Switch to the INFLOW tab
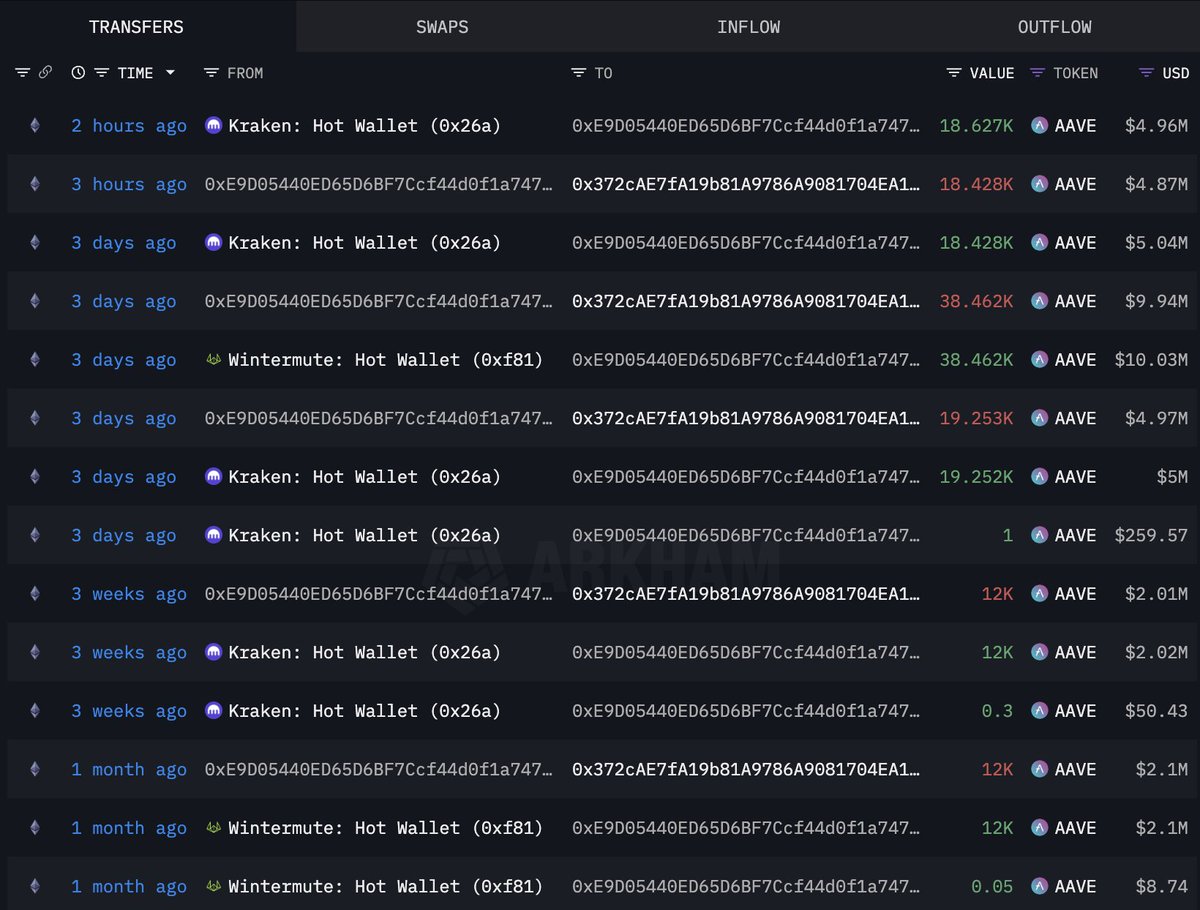 tap(748, 27)
